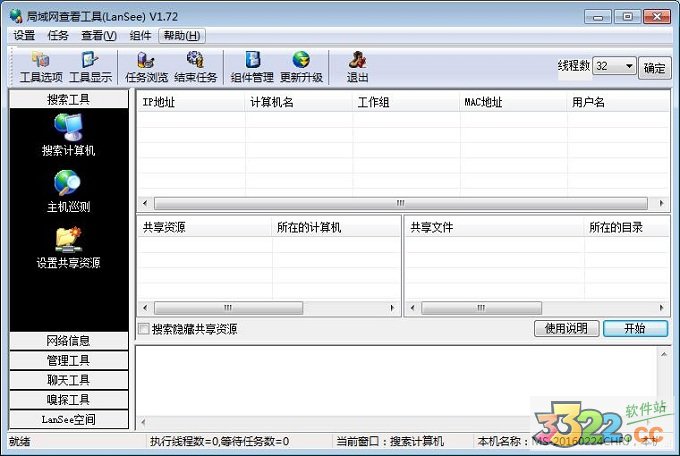Click 共享资源 list scrollbar right arrow

(x=392, y=308)
